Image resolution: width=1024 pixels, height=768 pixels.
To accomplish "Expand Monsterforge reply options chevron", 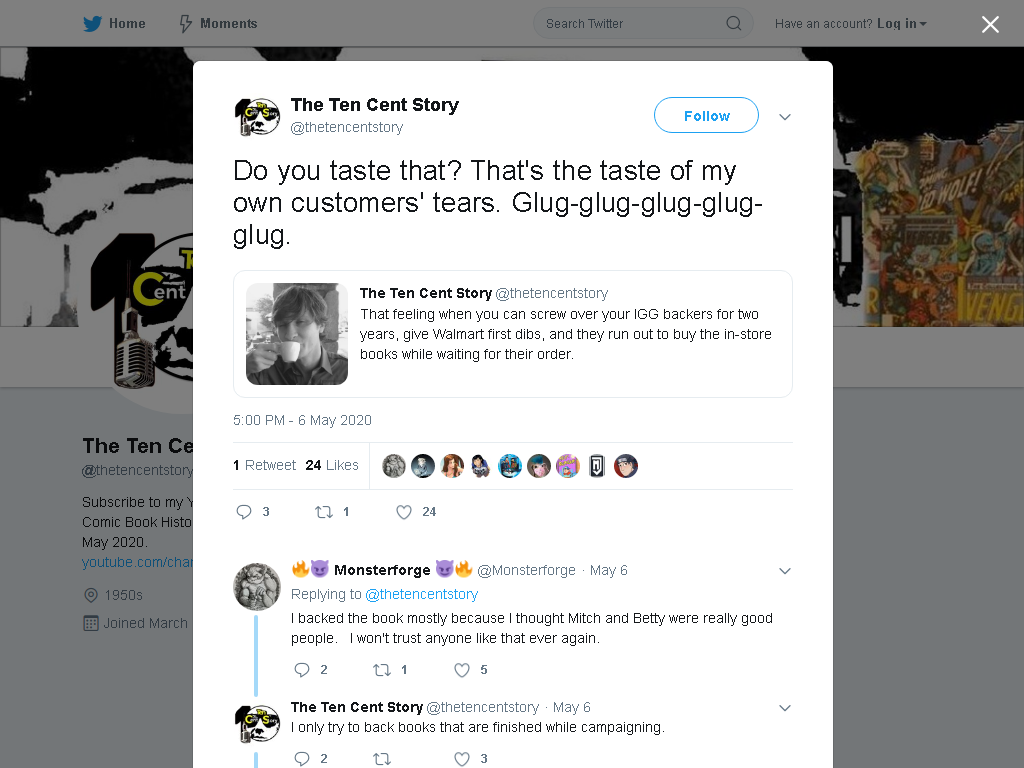I will coord(784,571).
